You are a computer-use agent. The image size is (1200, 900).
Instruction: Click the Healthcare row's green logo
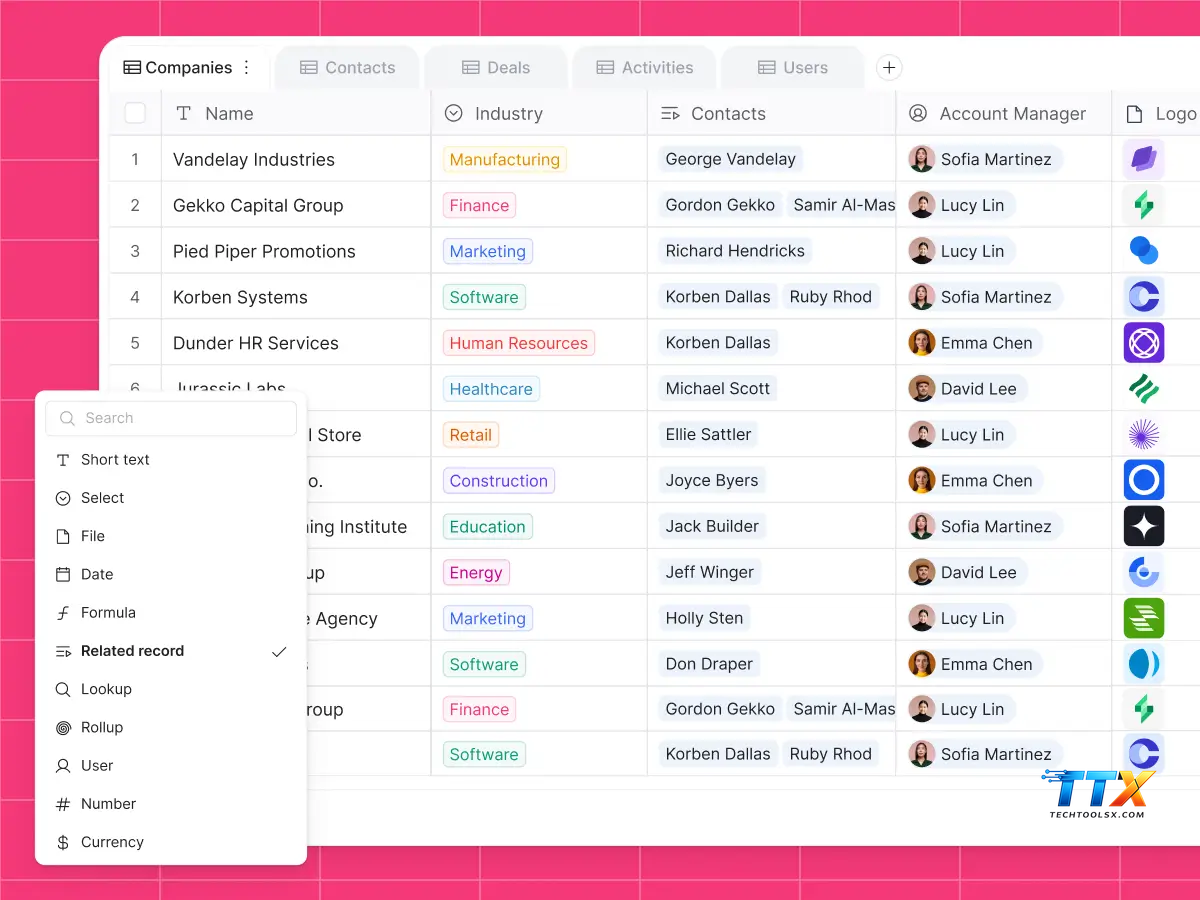coord(1143,389)
